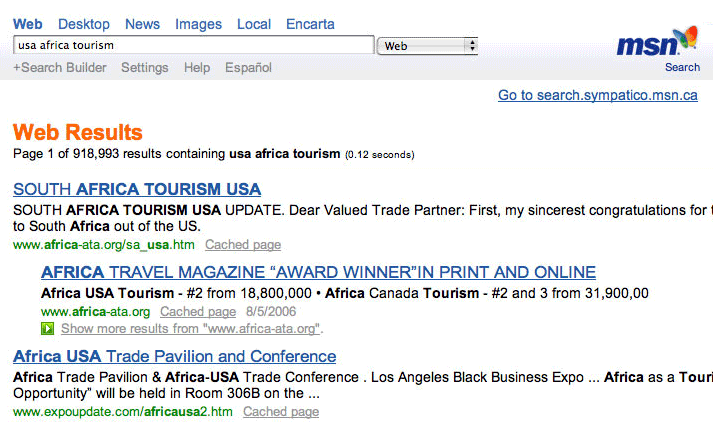Expand the +Search Builder option
Viewport: 713px width, 435px height.
coord(60,68)
